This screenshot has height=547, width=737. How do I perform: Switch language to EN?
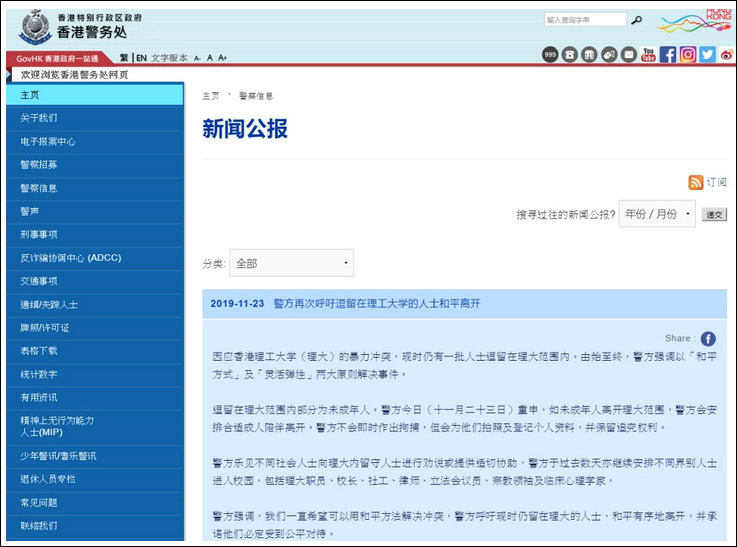141,58
